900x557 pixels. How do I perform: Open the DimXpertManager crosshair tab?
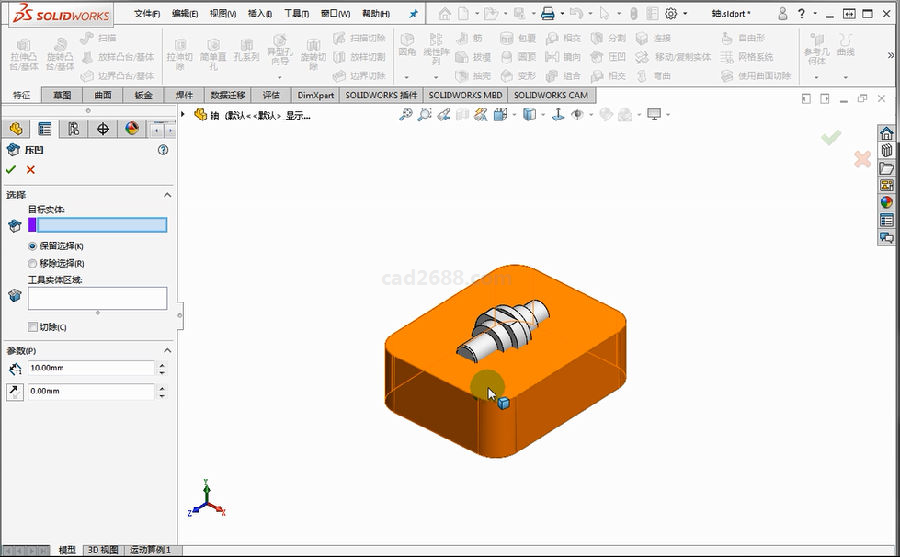coord(103,129)
